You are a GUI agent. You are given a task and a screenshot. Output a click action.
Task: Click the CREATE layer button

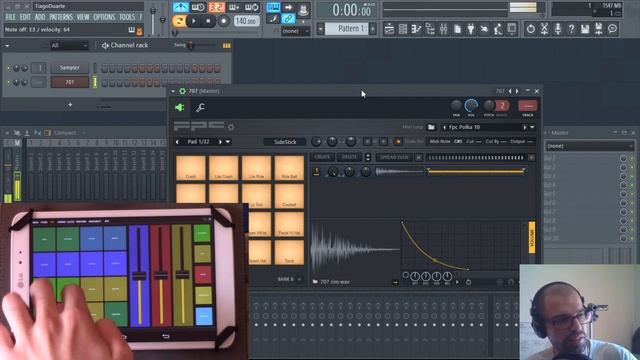[322, 157]
